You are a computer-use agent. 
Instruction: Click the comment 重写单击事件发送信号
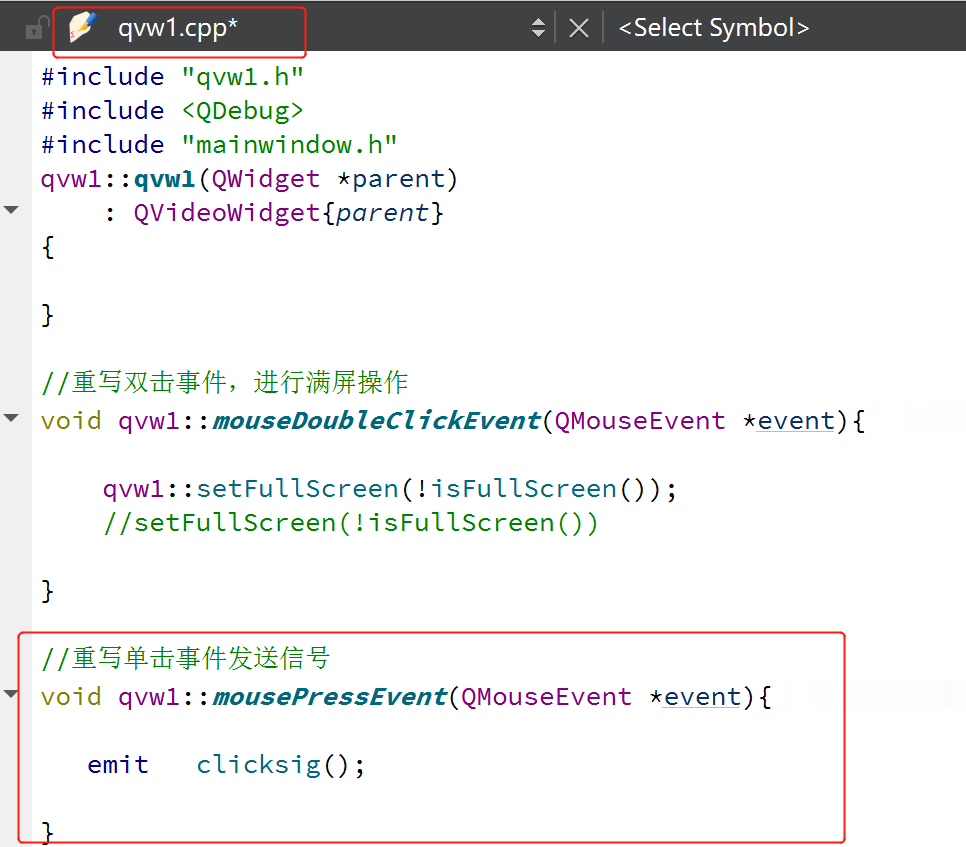point(185,658)
